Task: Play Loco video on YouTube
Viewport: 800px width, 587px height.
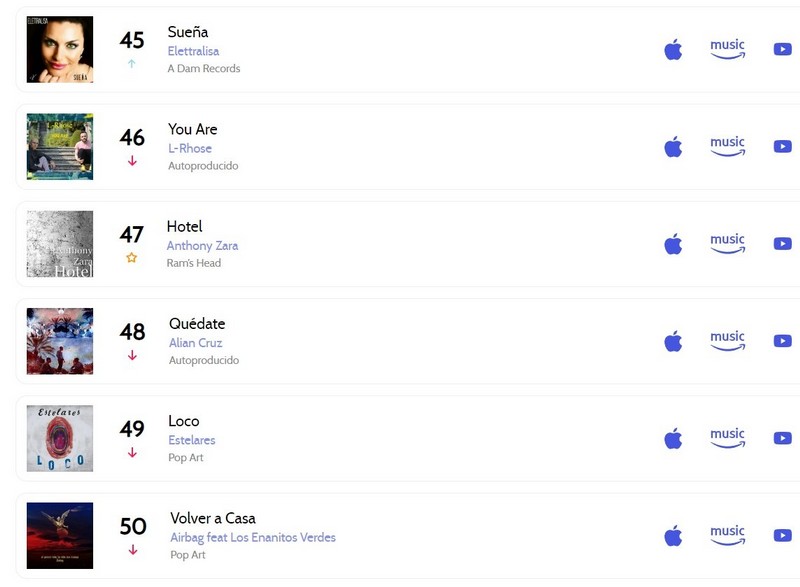Action: coord(783,438)
